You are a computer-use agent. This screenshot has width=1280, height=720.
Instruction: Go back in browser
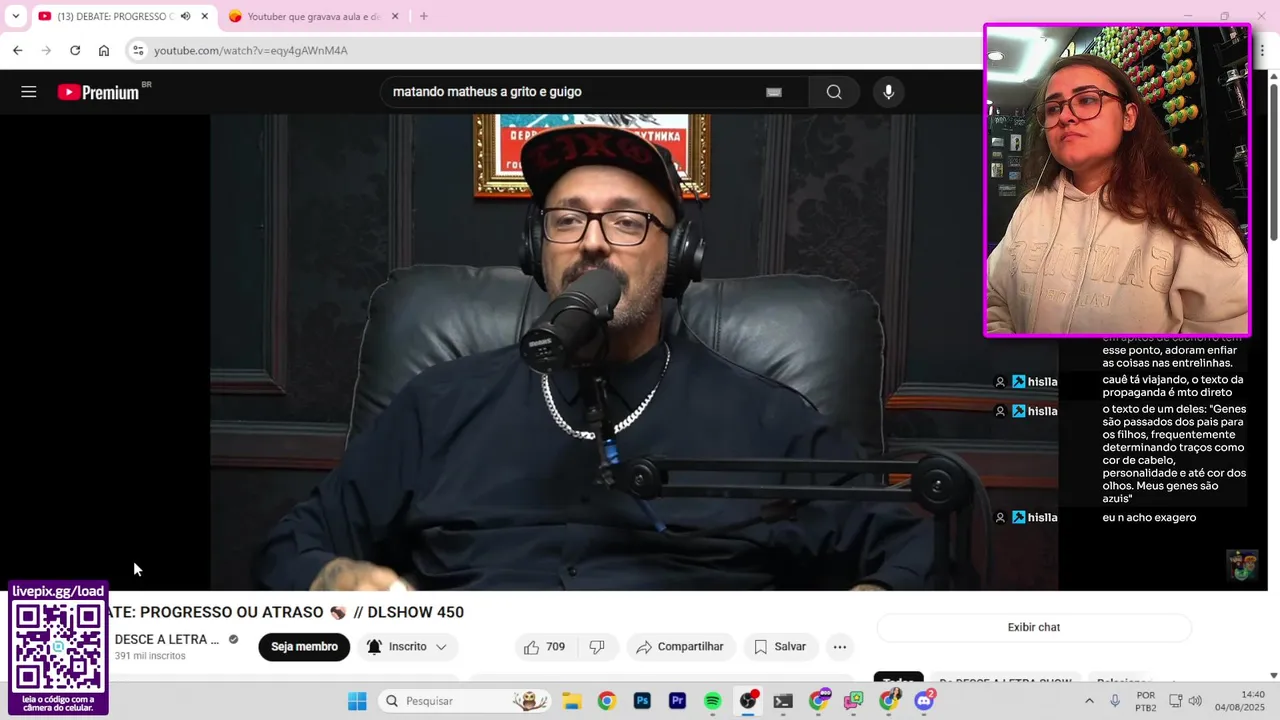pyautogui.click(x=17, y=50)
